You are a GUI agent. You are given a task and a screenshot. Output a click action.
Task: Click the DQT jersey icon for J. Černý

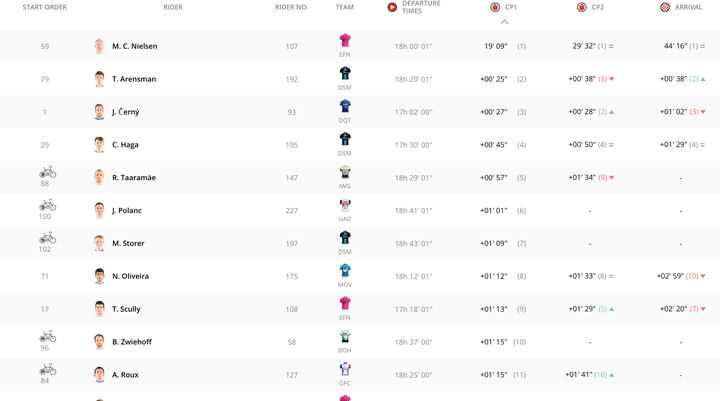tap(345, 106)
